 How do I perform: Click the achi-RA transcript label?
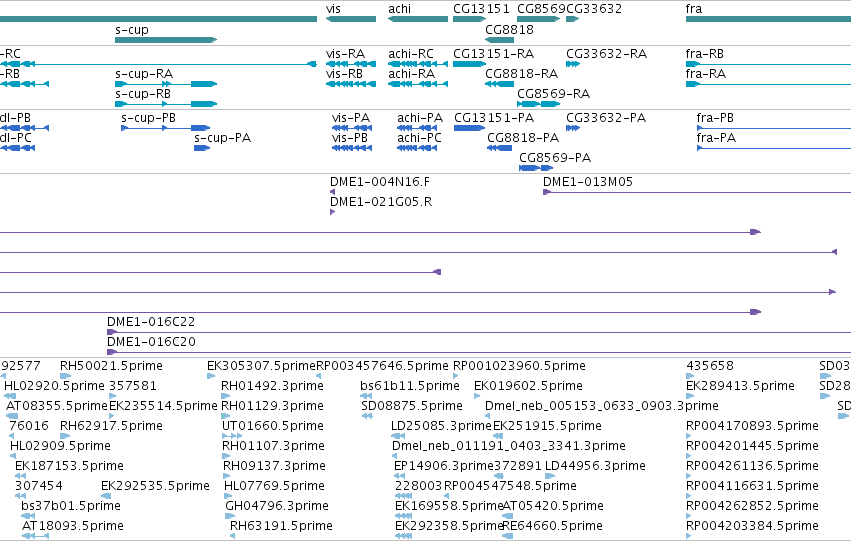(411, 74)
